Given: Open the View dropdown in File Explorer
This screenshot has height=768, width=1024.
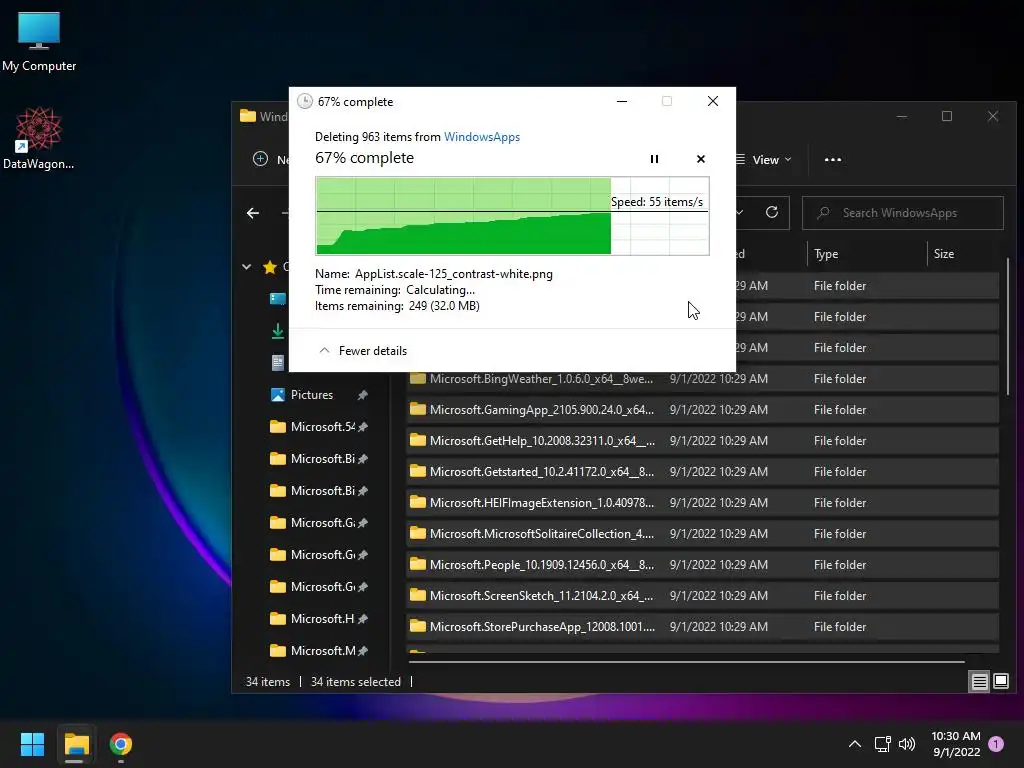Looking at the screenshot, I should pos(763,159).
